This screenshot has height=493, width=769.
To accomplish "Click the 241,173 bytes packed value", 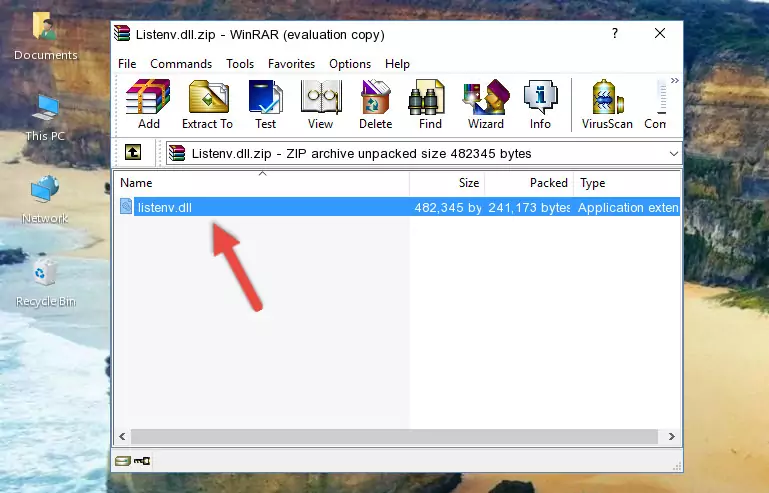I will coord(529,208).
